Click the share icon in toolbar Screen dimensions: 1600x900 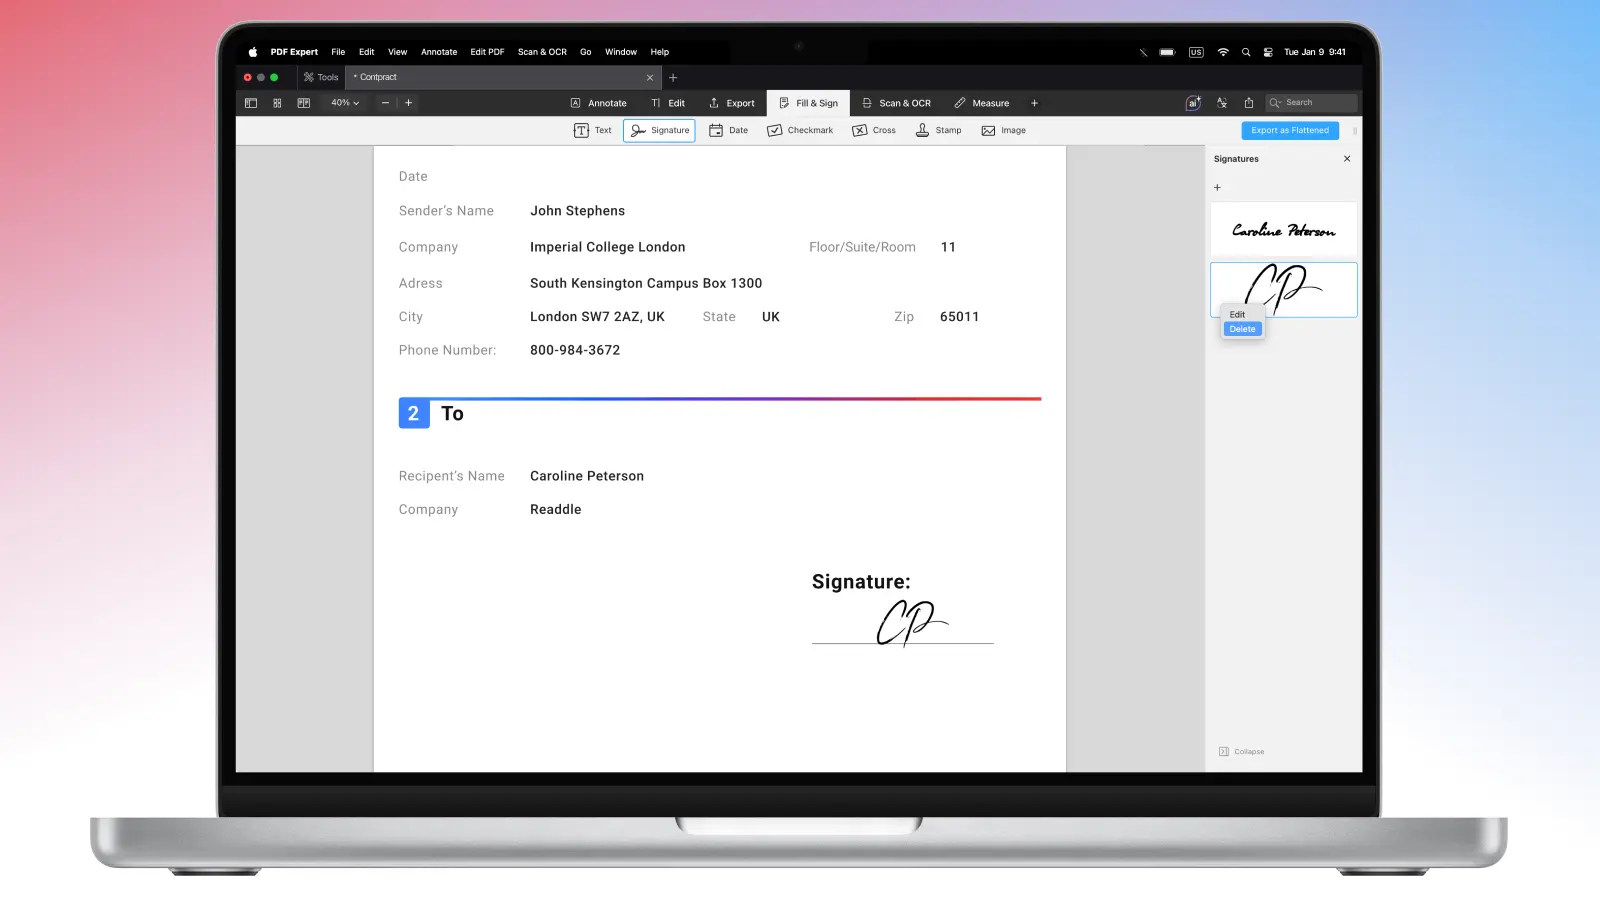pyautogui.click(x=1248, y=103)
